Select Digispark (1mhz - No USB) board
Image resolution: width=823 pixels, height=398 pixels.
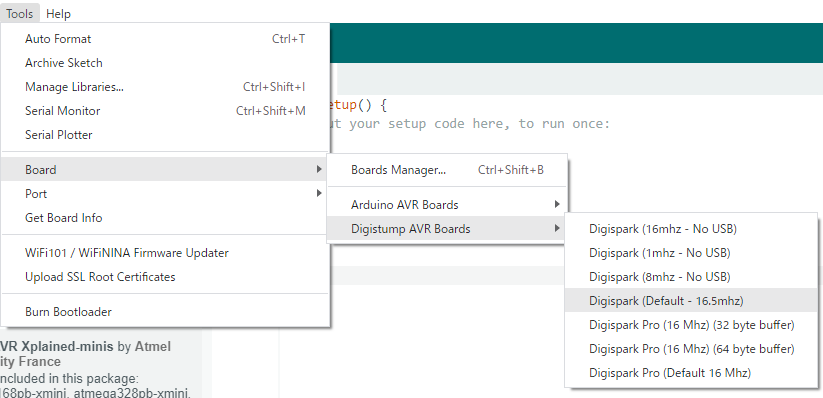coord(691,253)
